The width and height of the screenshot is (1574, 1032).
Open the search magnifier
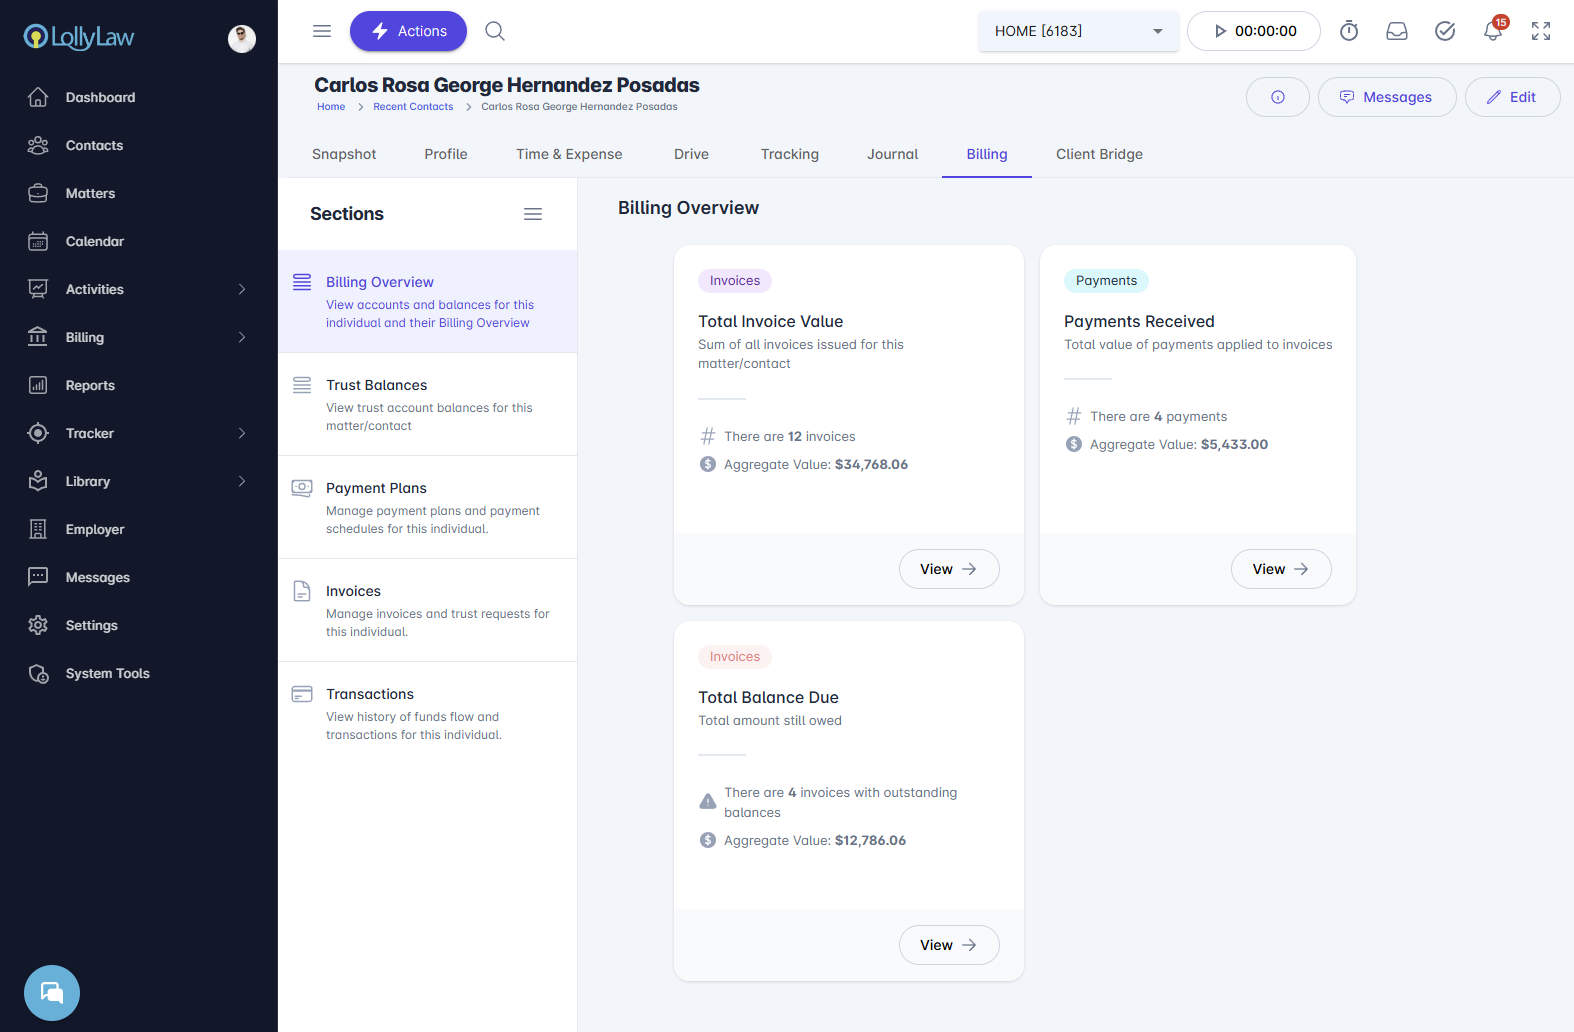[x=495, y=31]
